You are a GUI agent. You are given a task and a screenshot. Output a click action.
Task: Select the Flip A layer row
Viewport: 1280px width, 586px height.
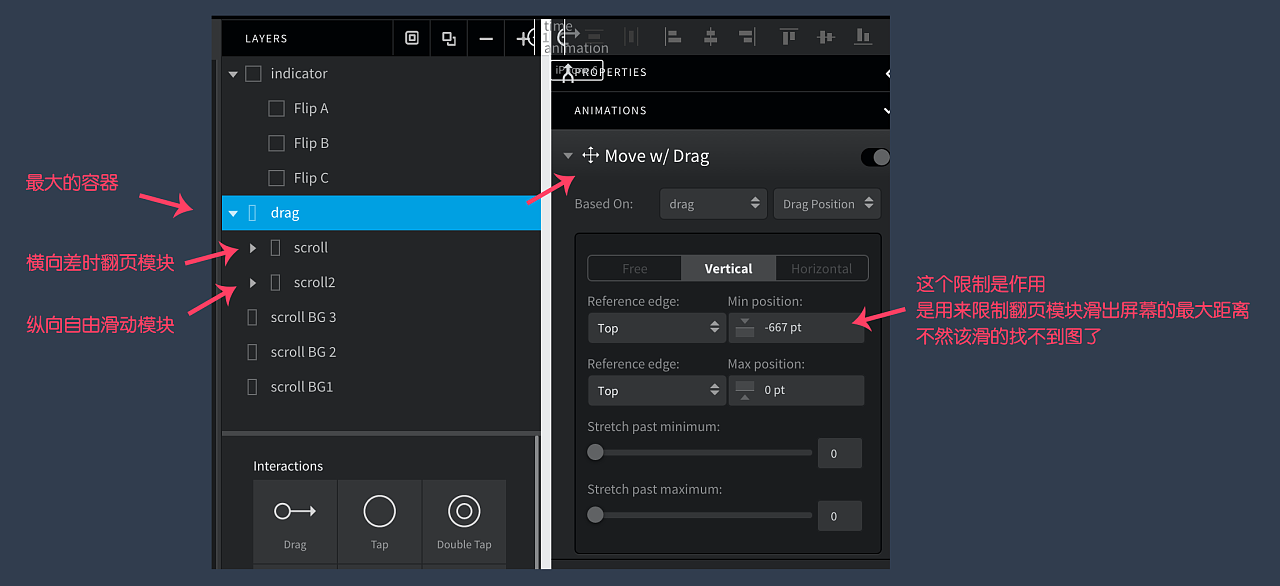381,108
